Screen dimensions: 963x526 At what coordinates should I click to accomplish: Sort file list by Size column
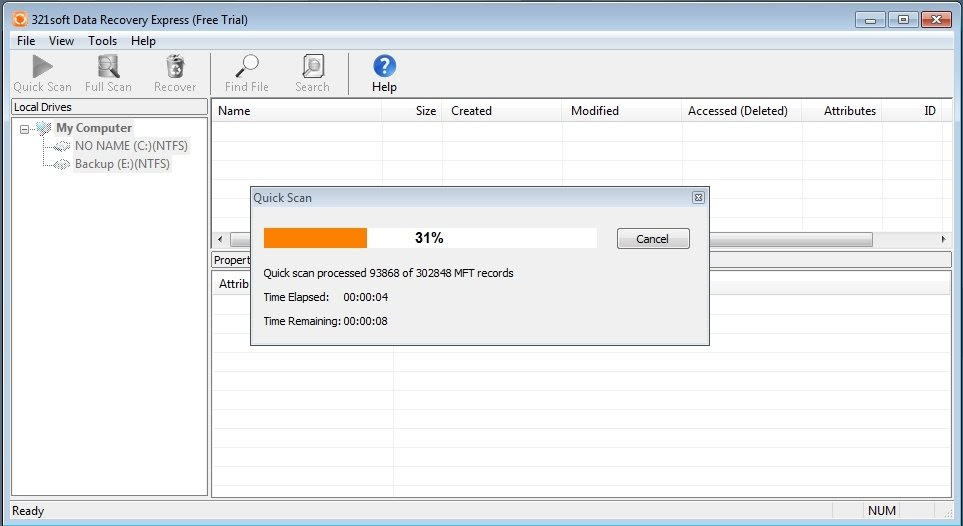[412, 111]
